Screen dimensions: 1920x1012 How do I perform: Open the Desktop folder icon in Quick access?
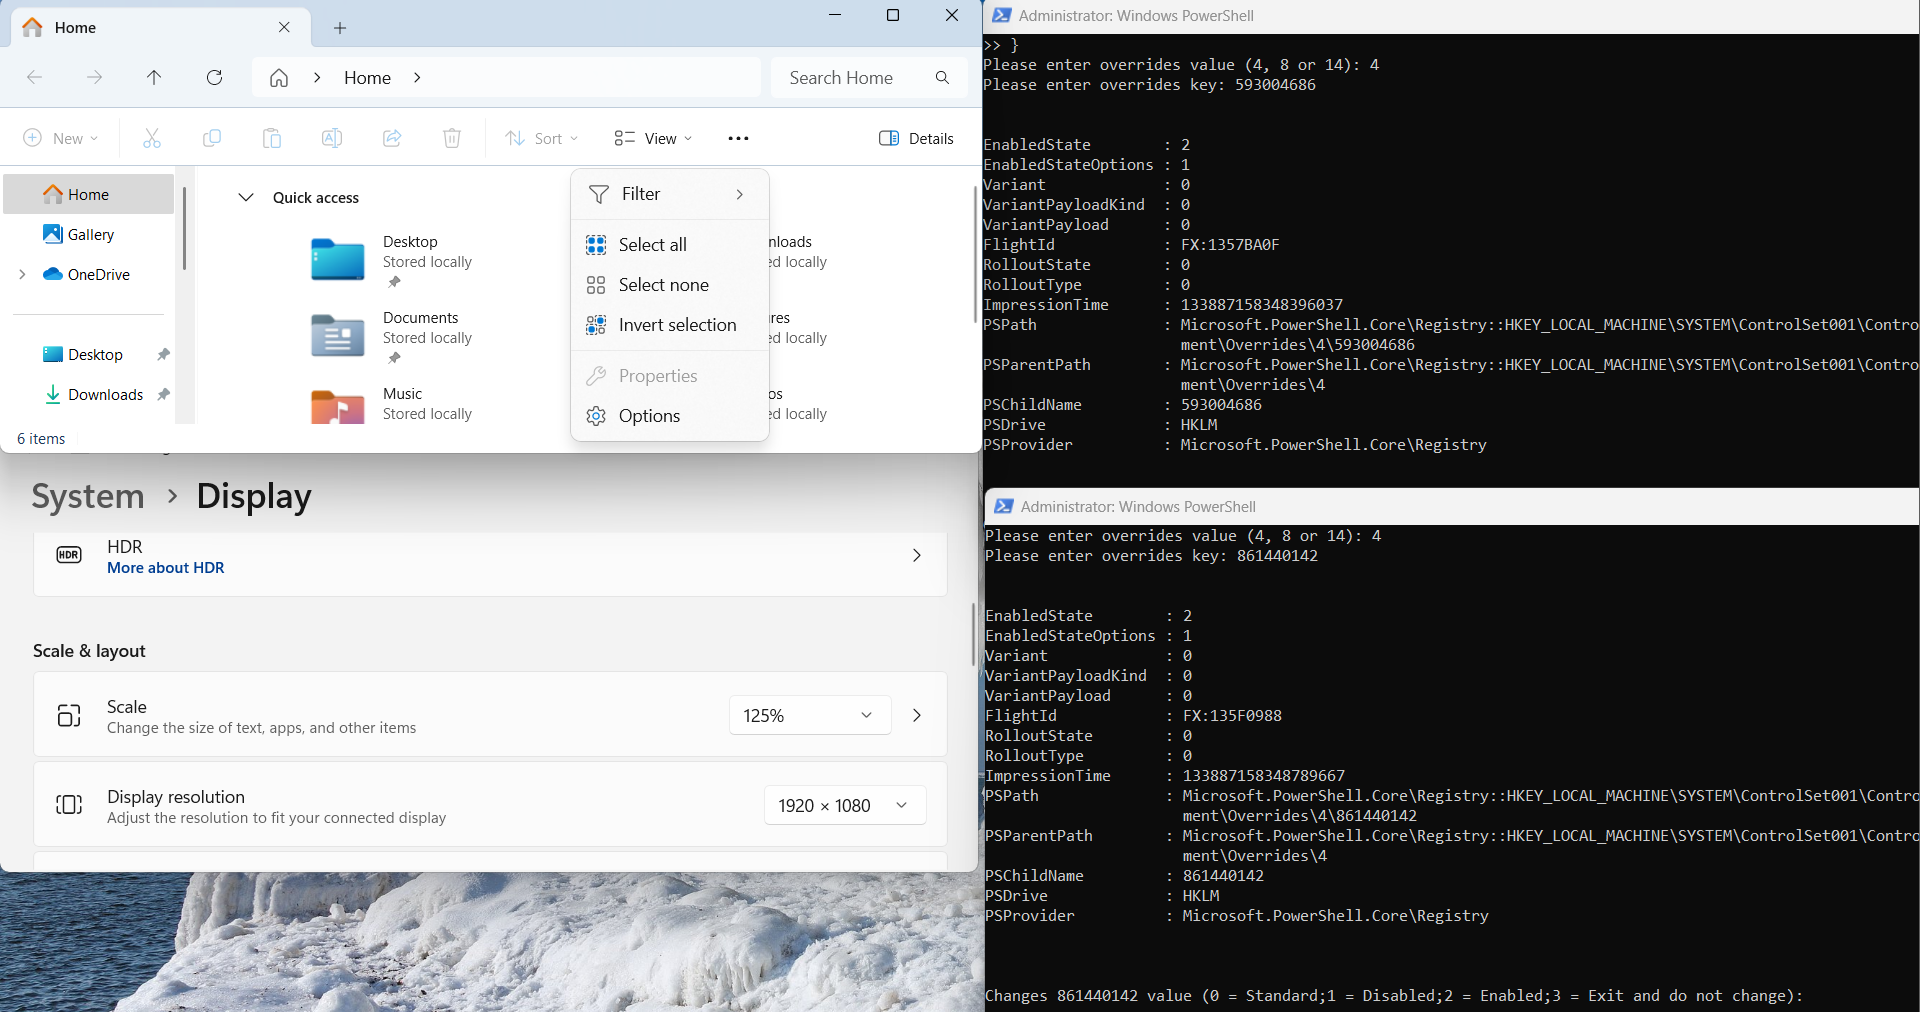(x=338, y=260)
